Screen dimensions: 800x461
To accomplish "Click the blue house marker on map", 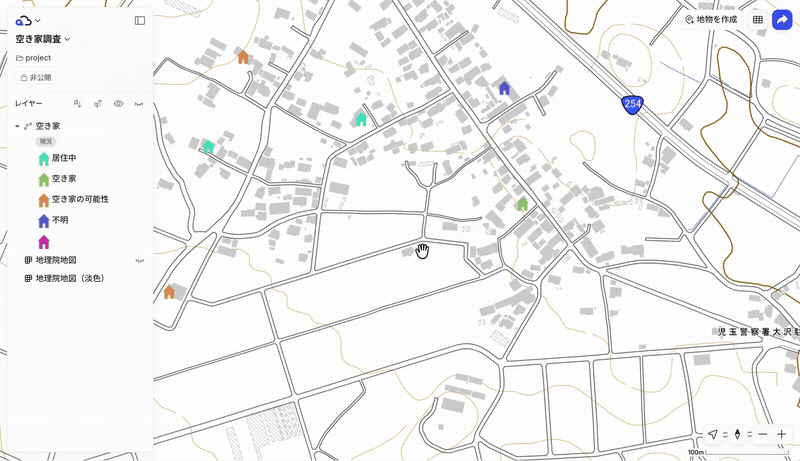I will [x=504, y=88].
